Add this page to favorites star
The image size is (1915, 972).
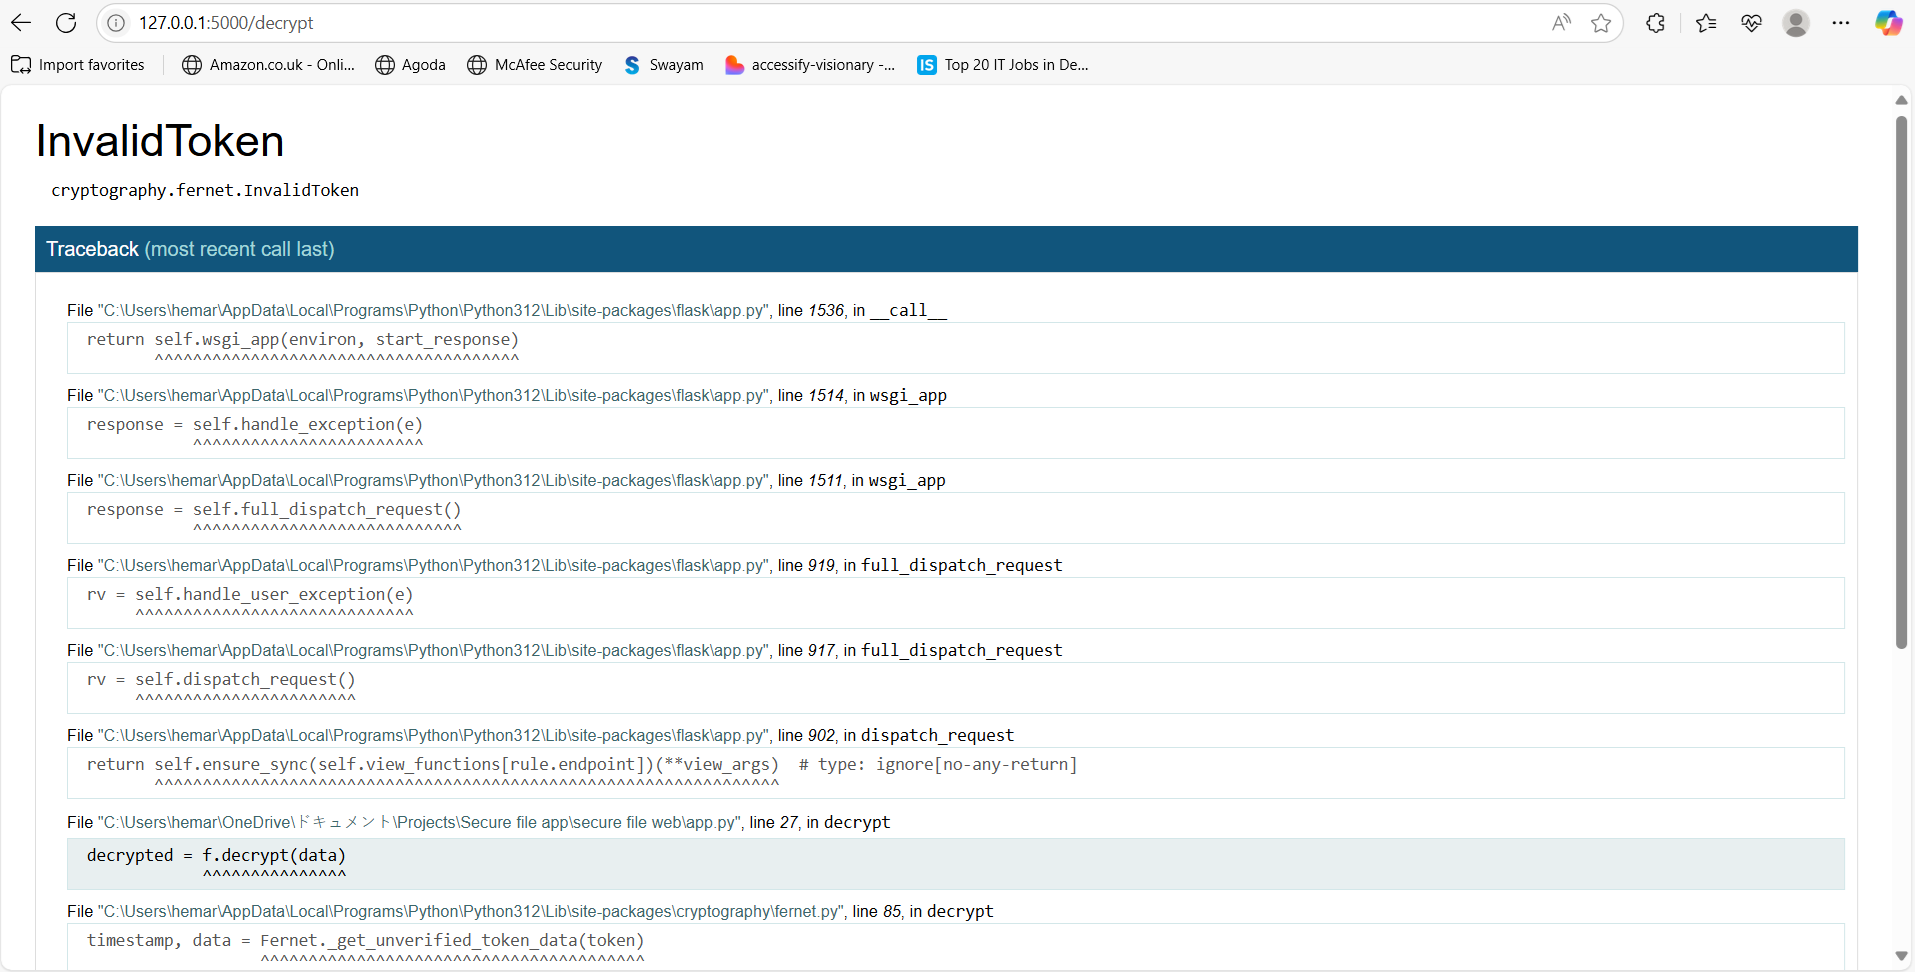1601,22
